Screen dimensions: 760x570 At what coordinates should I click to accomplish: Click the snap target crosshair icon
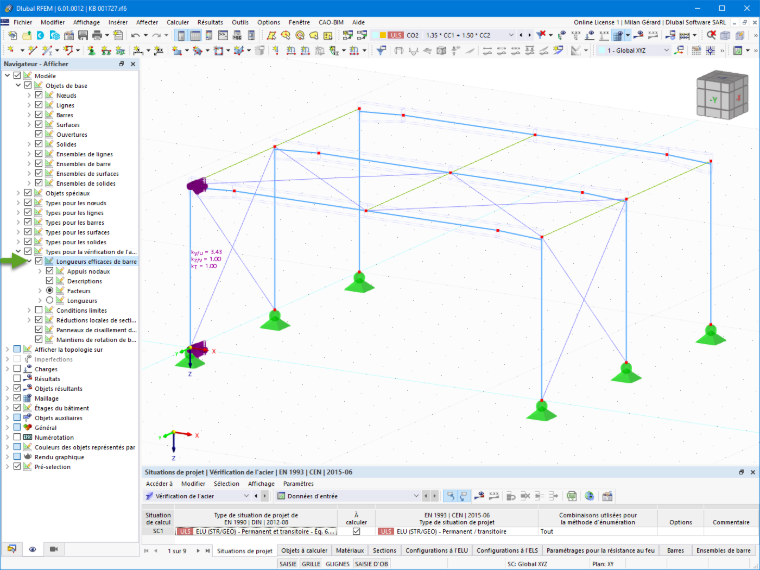pyautogui.click(x=711, y=50)
